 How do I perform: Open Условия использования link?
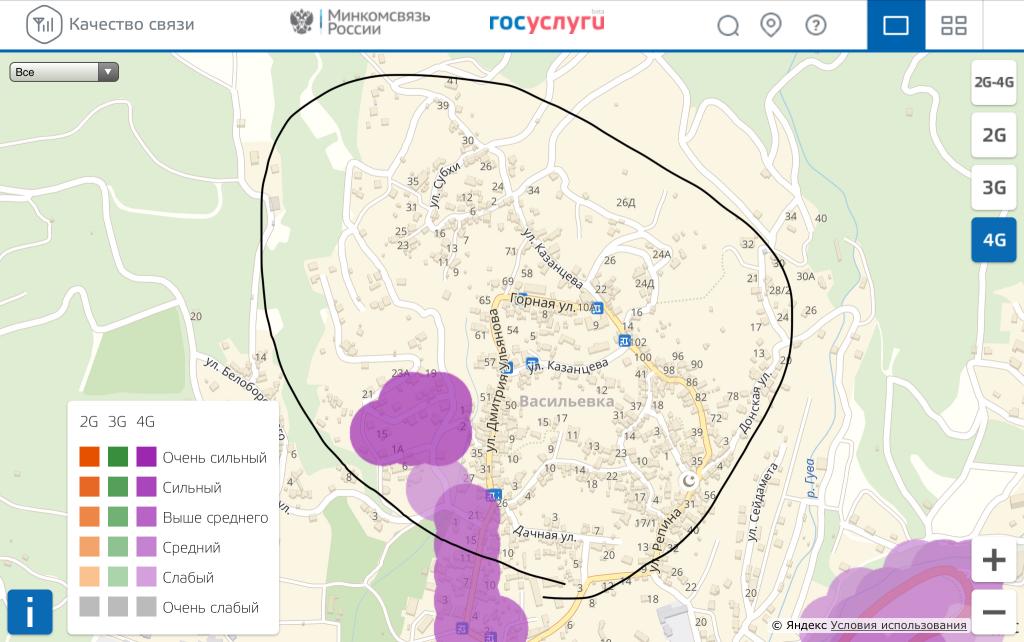[x=898, y=625]
